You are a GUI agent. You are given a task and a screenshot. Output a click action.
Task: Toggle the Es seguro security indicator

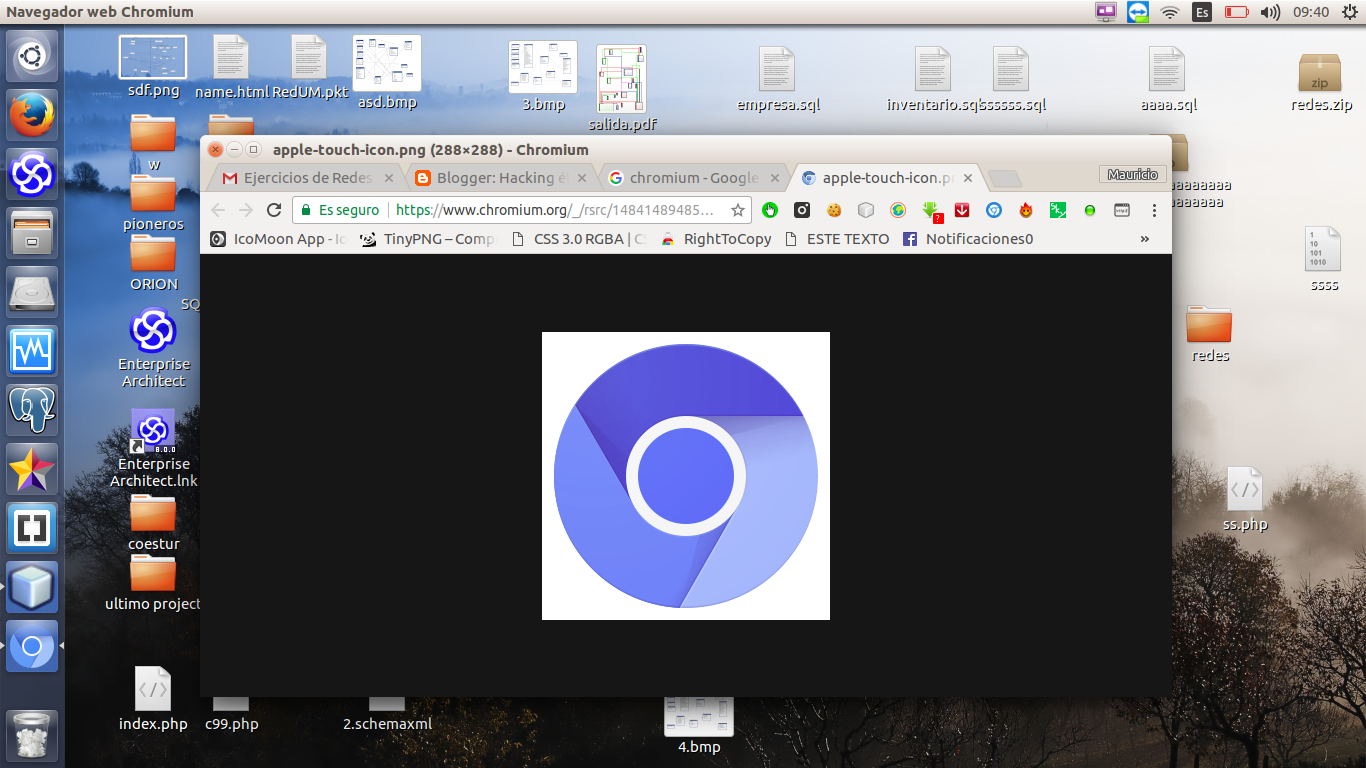pyautogui.click(x=341, y=211)
